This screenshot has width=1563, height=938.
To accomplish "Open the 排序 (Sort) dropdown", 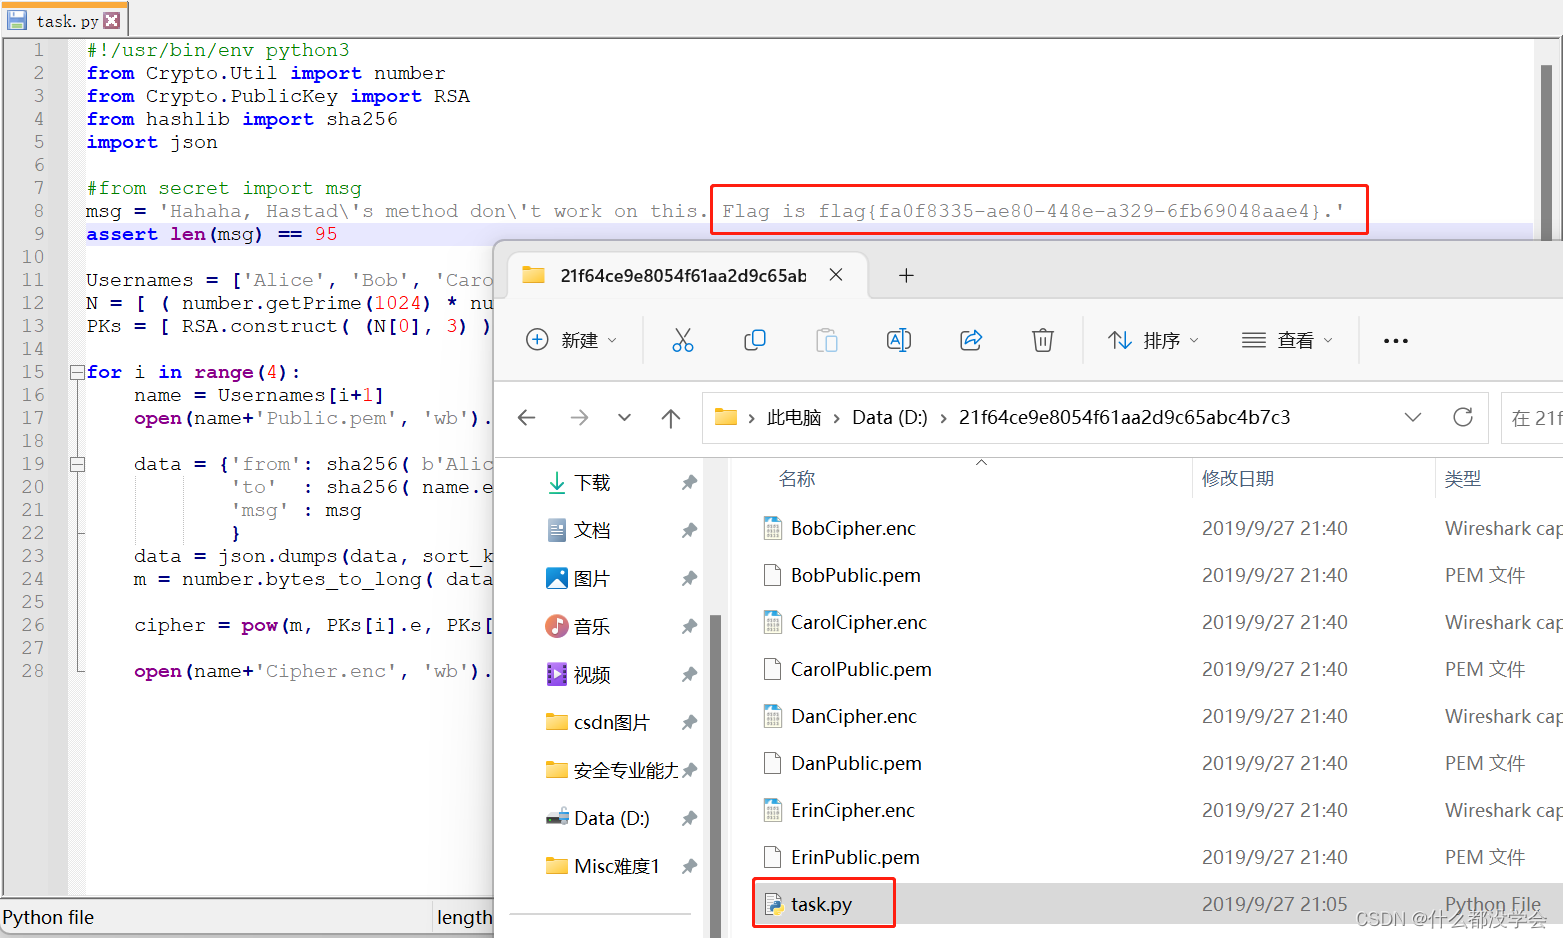I will click(1153, 341).
